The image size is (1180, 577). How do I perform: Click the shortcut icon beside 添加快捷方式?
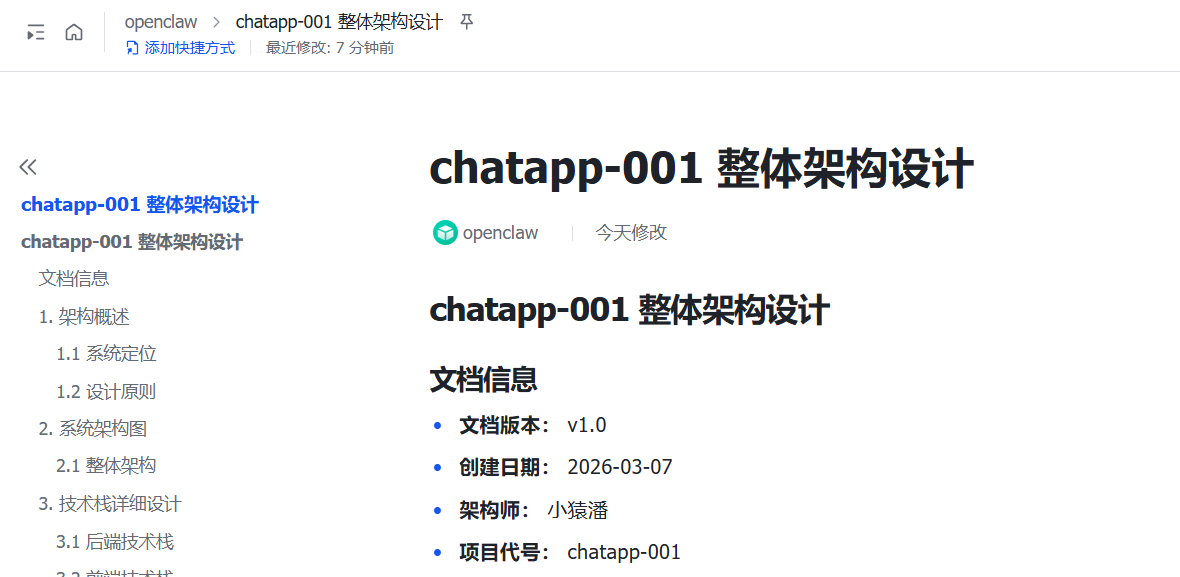[x=131, y=47]
